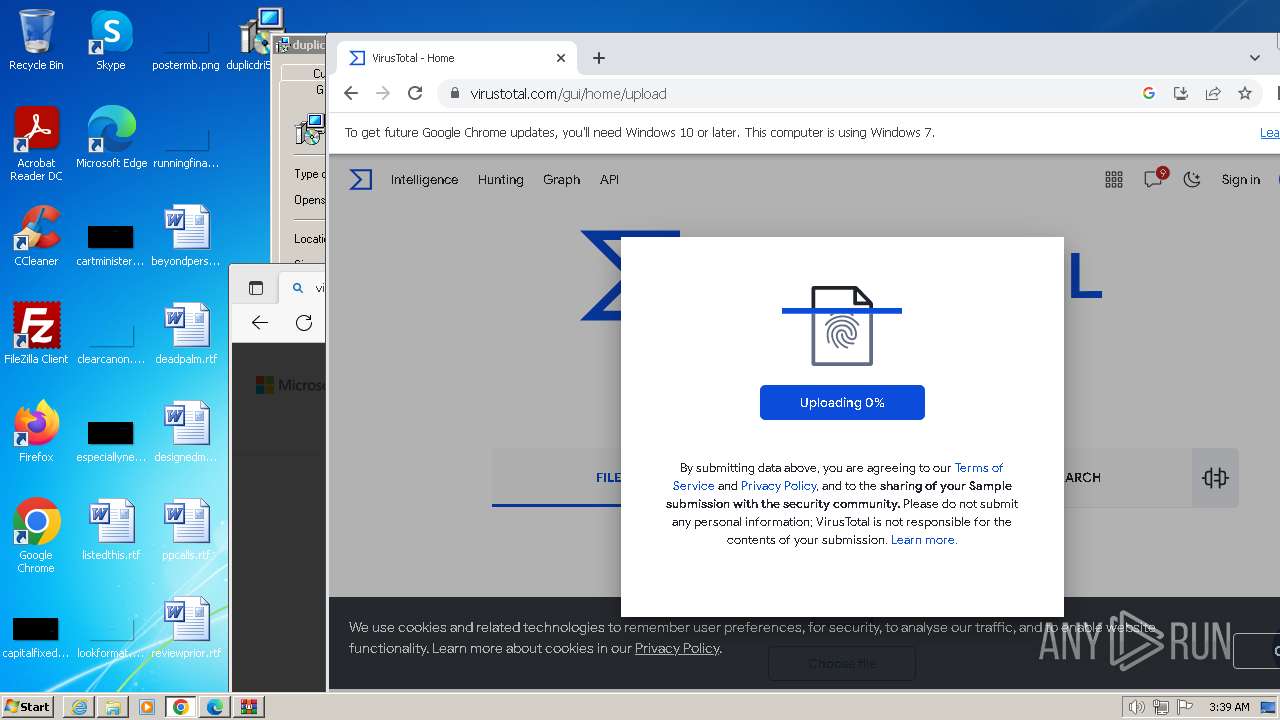Open the apps grid icon in VirusTotal header
This screenshot has width=1280, height=720.
(x=1114, y=180)
